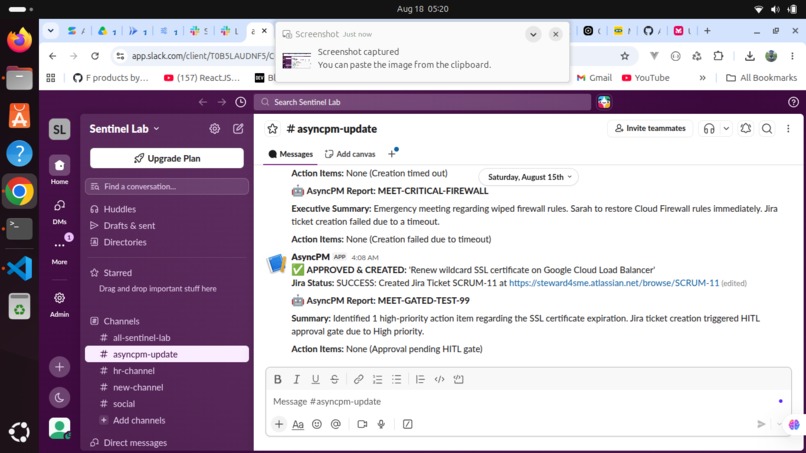The width and height of the screenshot is (806, 453).
Task: Start a huddle with the headphones icon
Action: click(709, 129)
